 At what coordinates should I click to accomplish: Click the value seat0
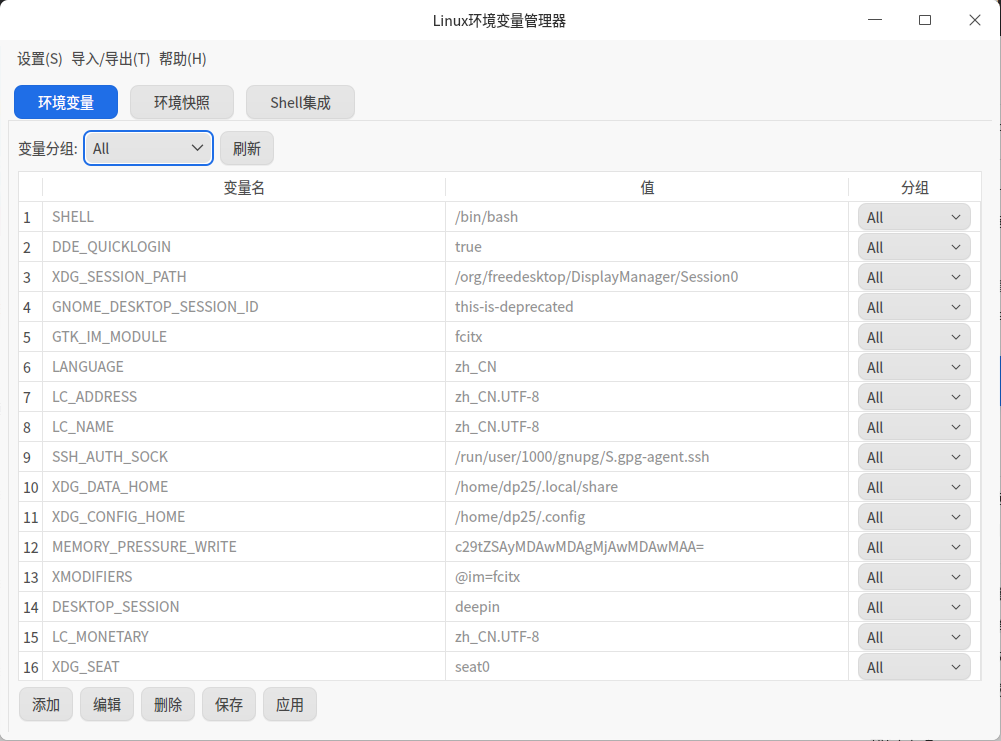tap(472, 667)
